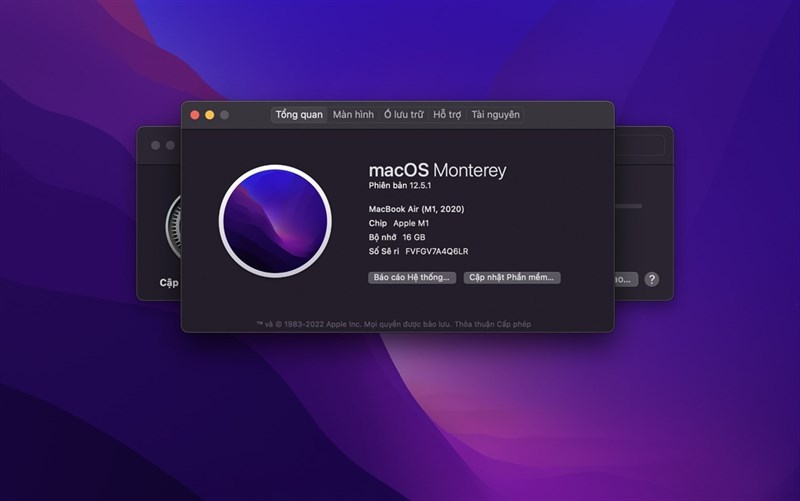800x501 pixels.
Task: Click partially hidden button in background window
Action: (x=626, y=280)
